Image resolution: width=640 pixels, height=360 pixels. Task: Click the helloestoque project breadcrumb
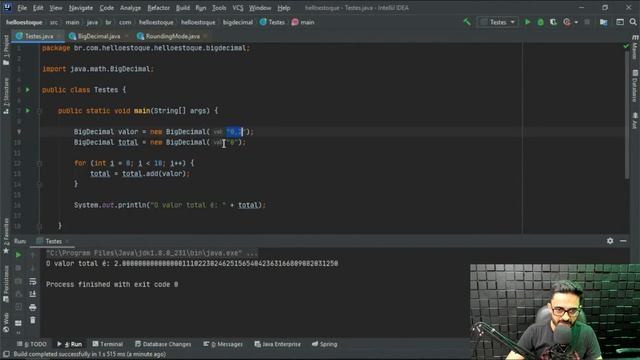click(24, 22)
